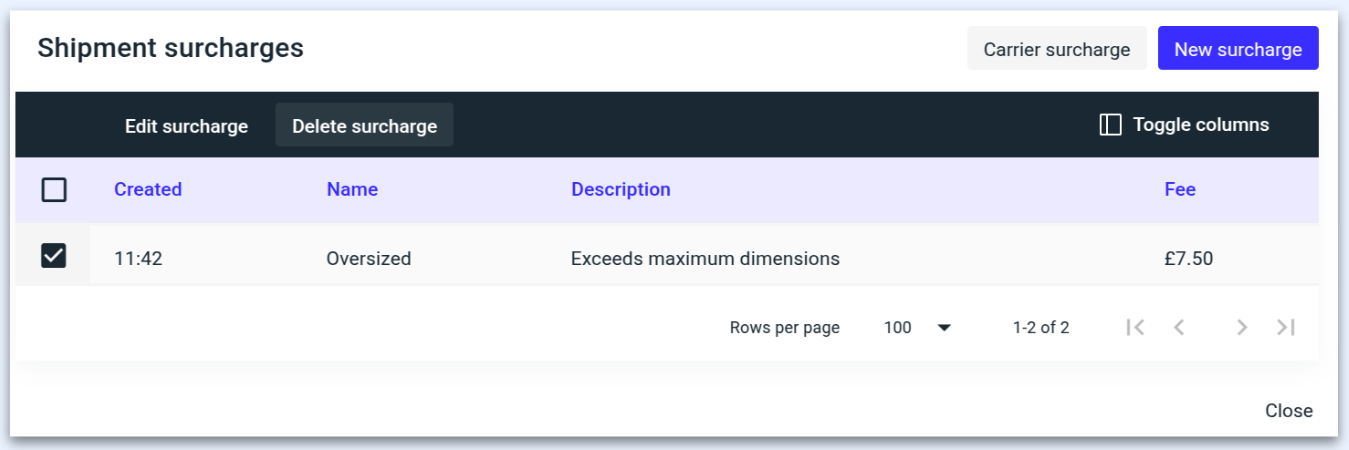
Task: Expand the Rows per page dropdown
Action: (917, 327)
